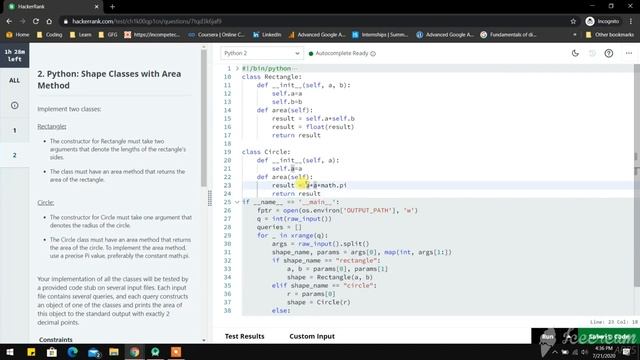Click line 23 result assignment code
Screen dimensions: 640x360
pyautogui.click(x=309, y=185)
